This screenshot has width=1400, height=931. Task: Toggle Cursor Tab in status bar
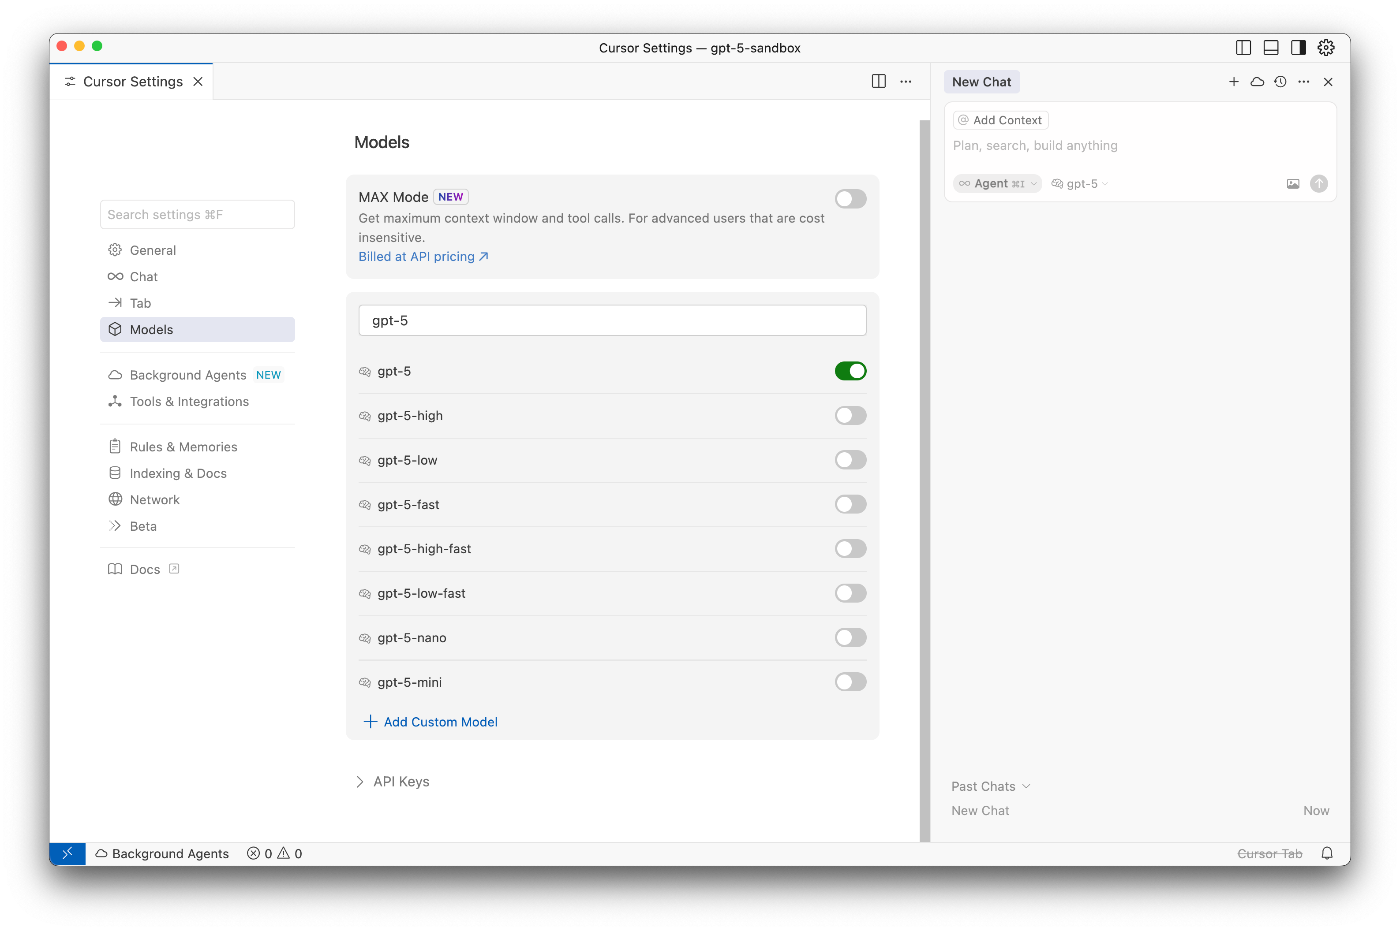tap(1270, 854)
